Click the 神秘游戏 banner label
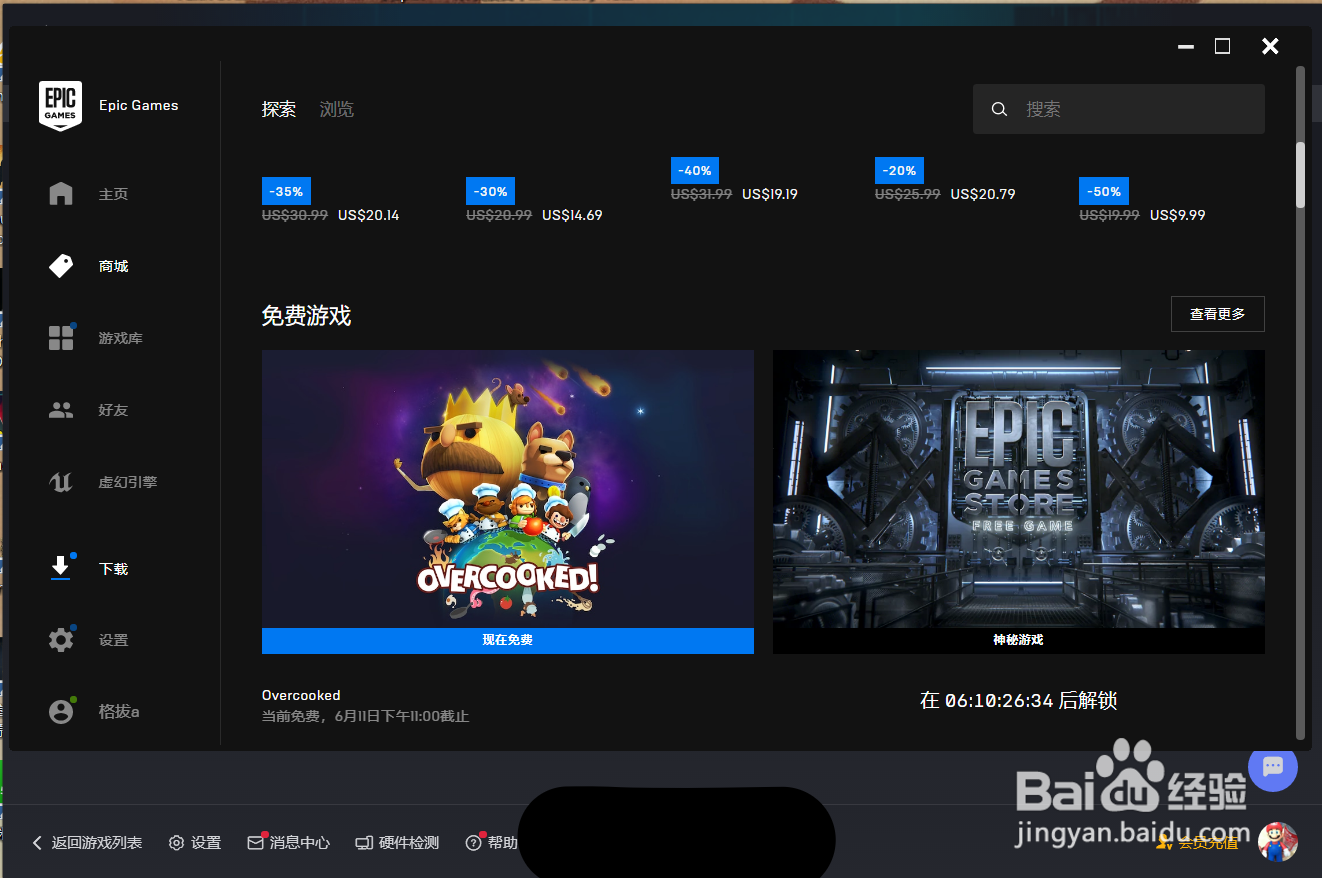 (x=1018, y=640)
